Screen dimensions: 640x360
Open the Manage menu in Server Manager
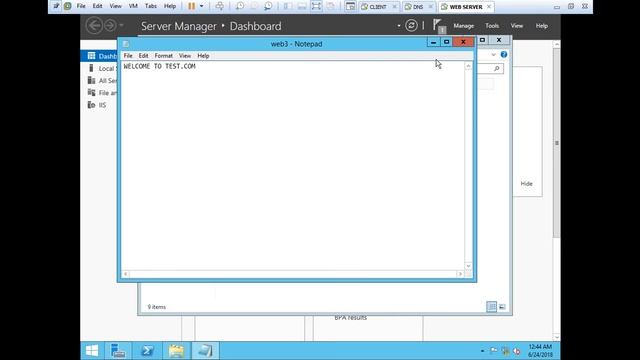[464, 26]
